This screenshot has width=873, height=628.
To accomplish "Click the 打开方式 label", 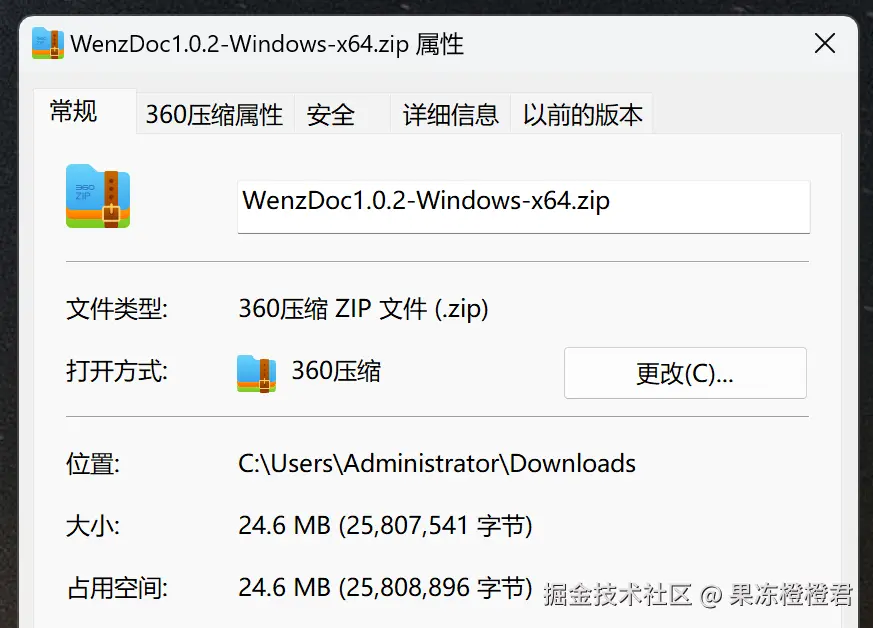I will click(117, 372).
